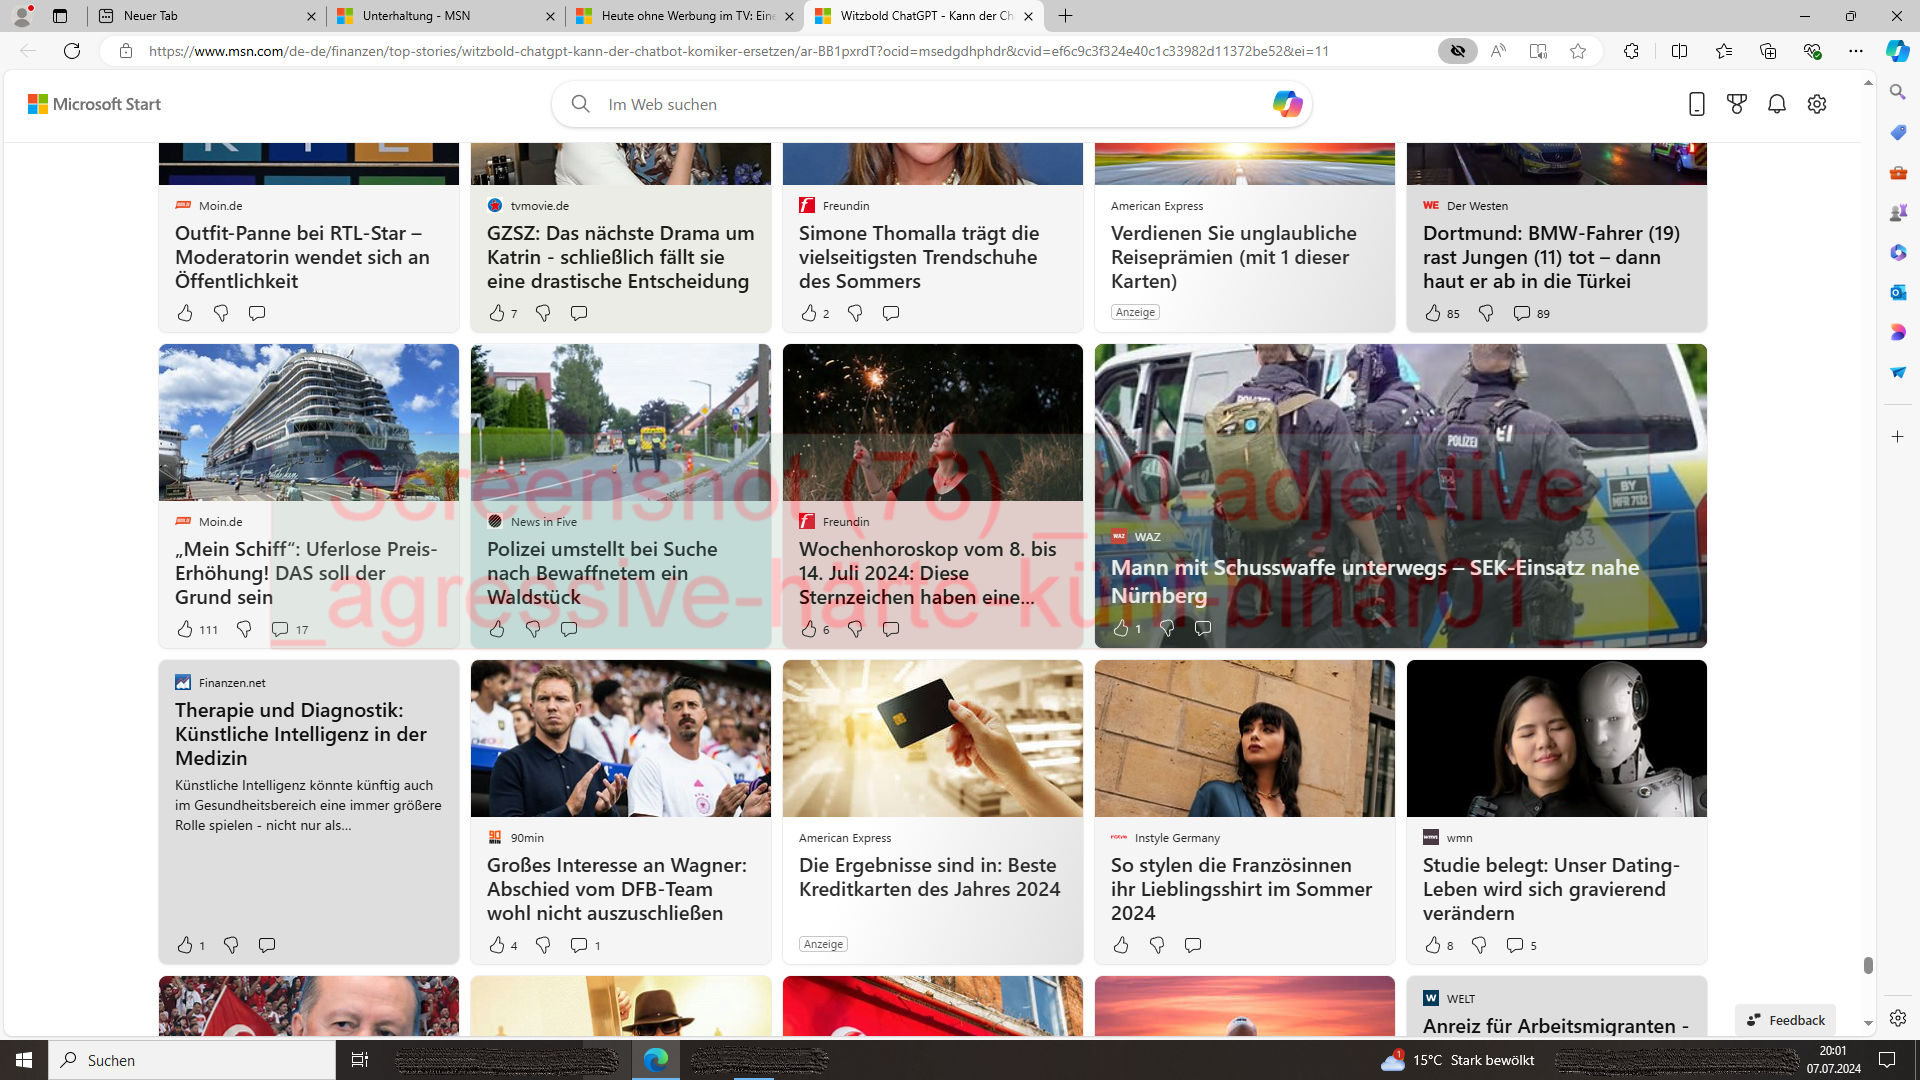Open Microsoft Rewards trophy icon
Viewport: 1920px width, 1080px height.
(x=1736, y=104)
